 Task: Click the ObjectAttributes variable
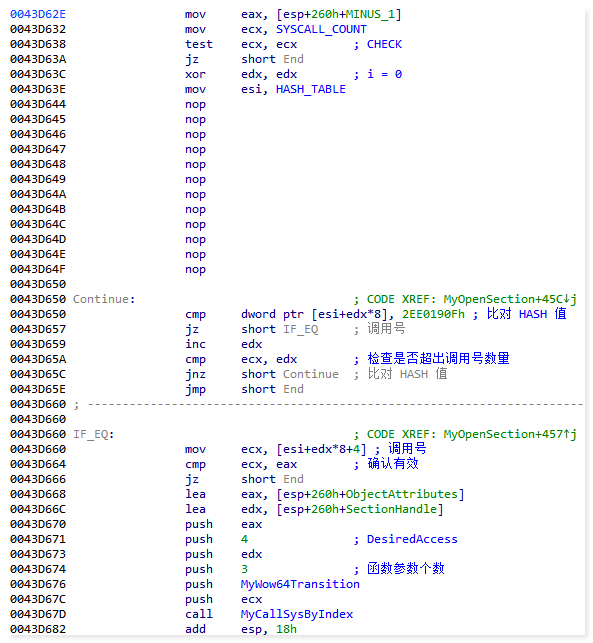point(401,495)
